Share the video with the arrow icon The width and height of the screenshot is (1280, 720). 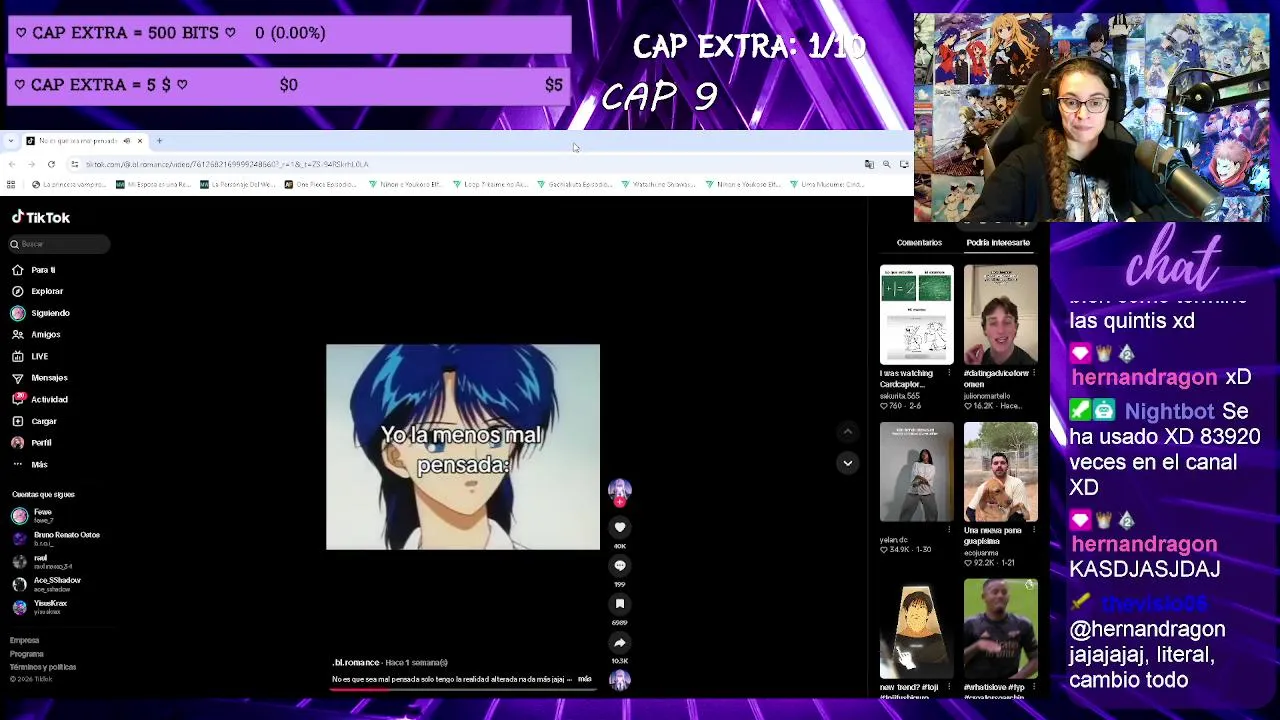click(620, 643)
